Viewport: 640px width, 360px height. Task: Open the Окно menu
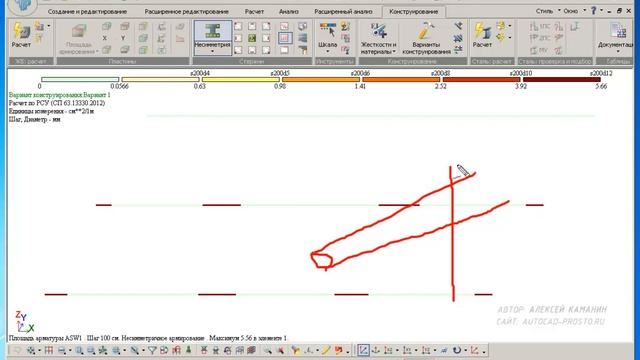click(573, 11)
